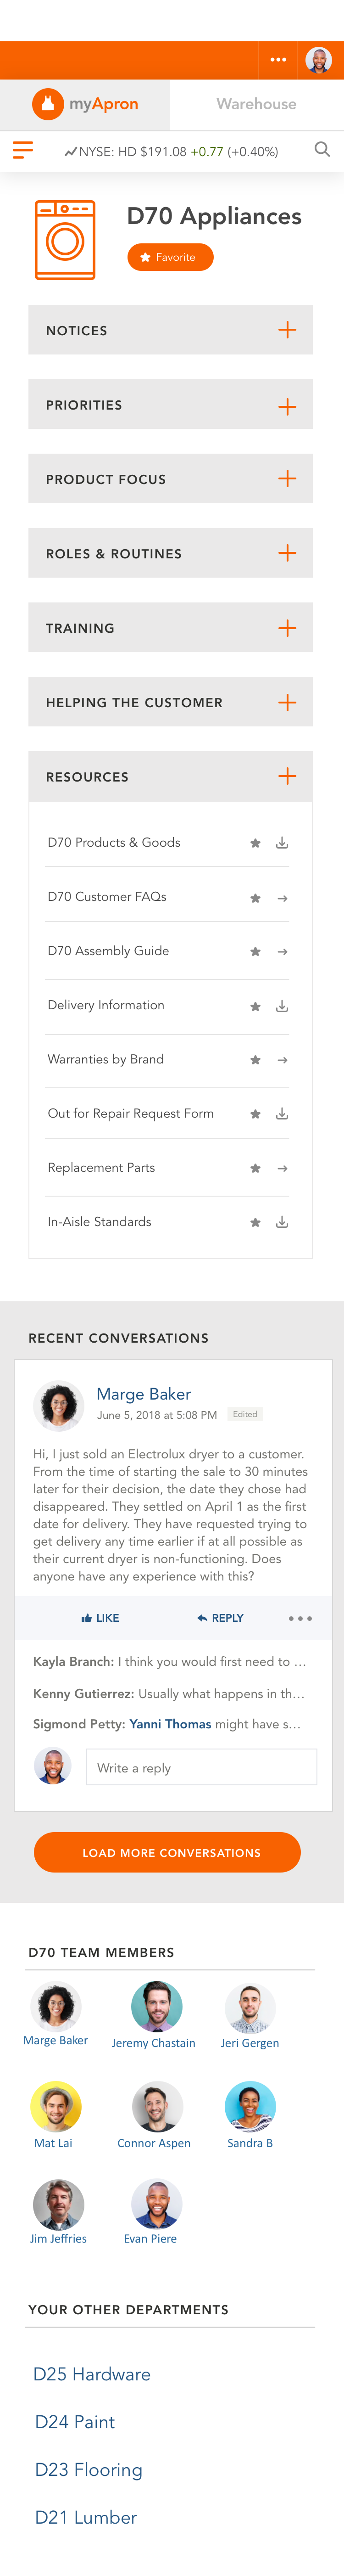Download D70 Products & Goods file

point(282,843)
